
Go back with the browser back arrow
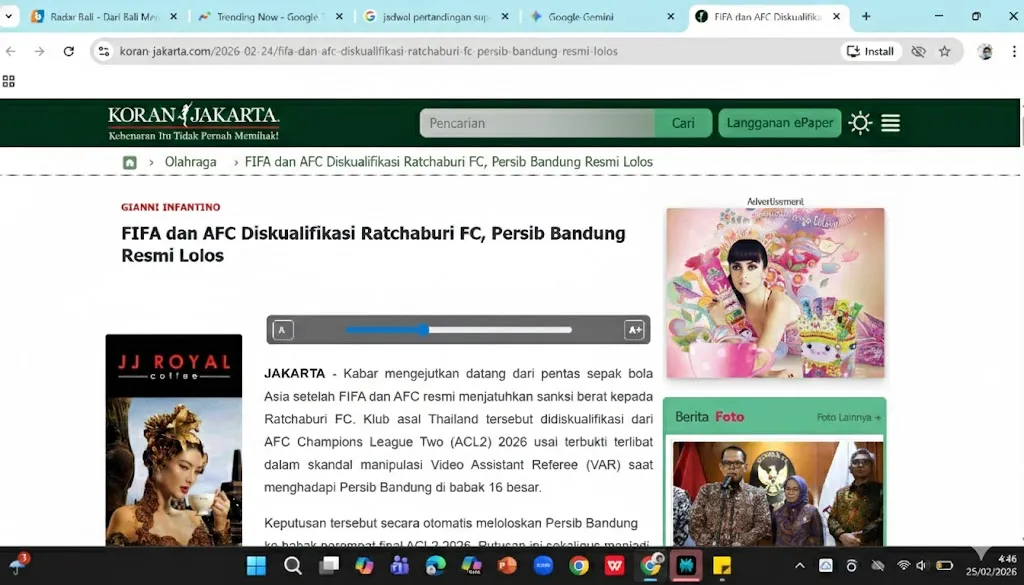[x=10, y=51]
